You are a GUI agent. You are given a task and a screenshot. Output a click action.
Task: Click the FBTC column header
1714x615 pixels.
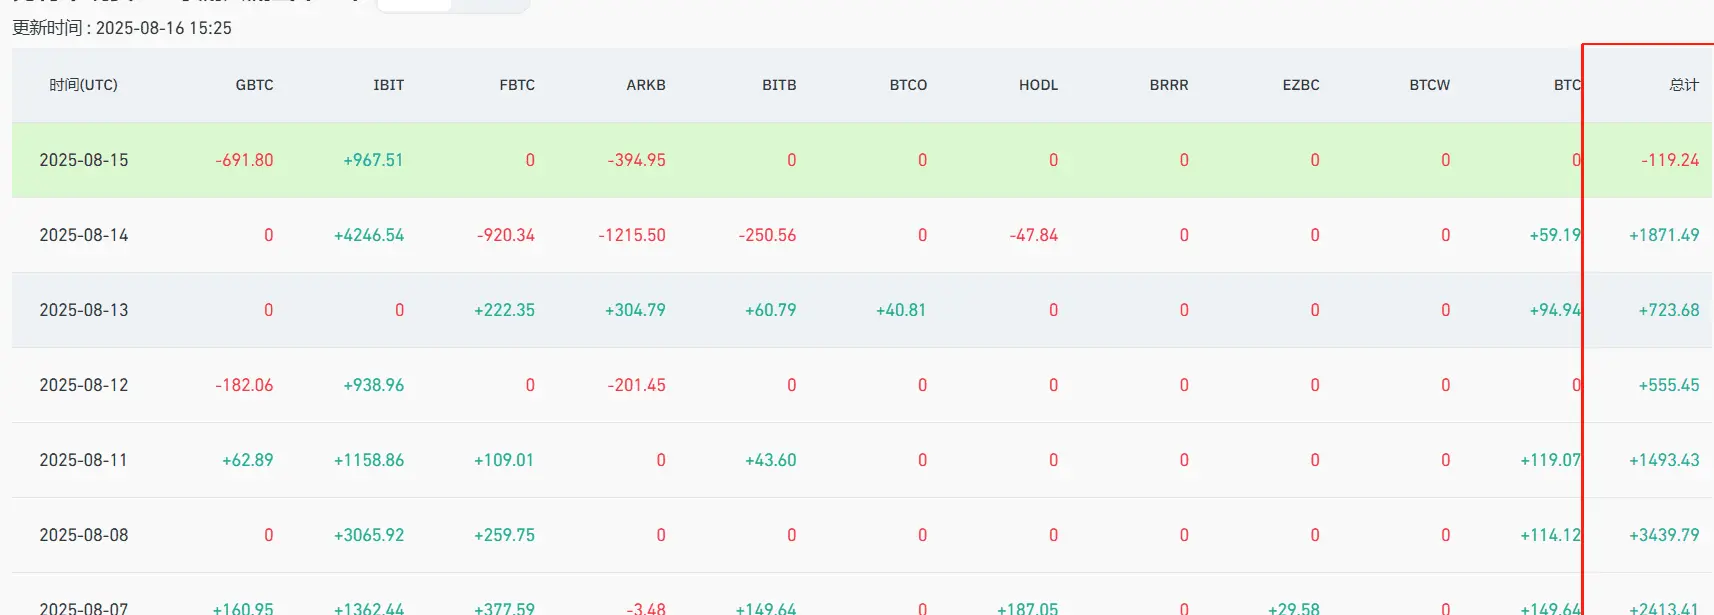517,85
